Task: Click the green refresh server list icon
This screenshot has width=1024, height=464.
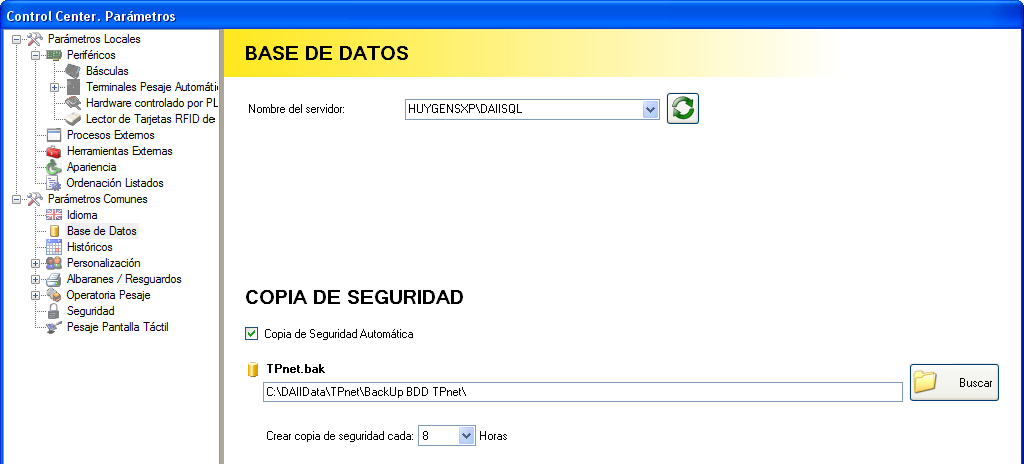Action: click(683, 109)
